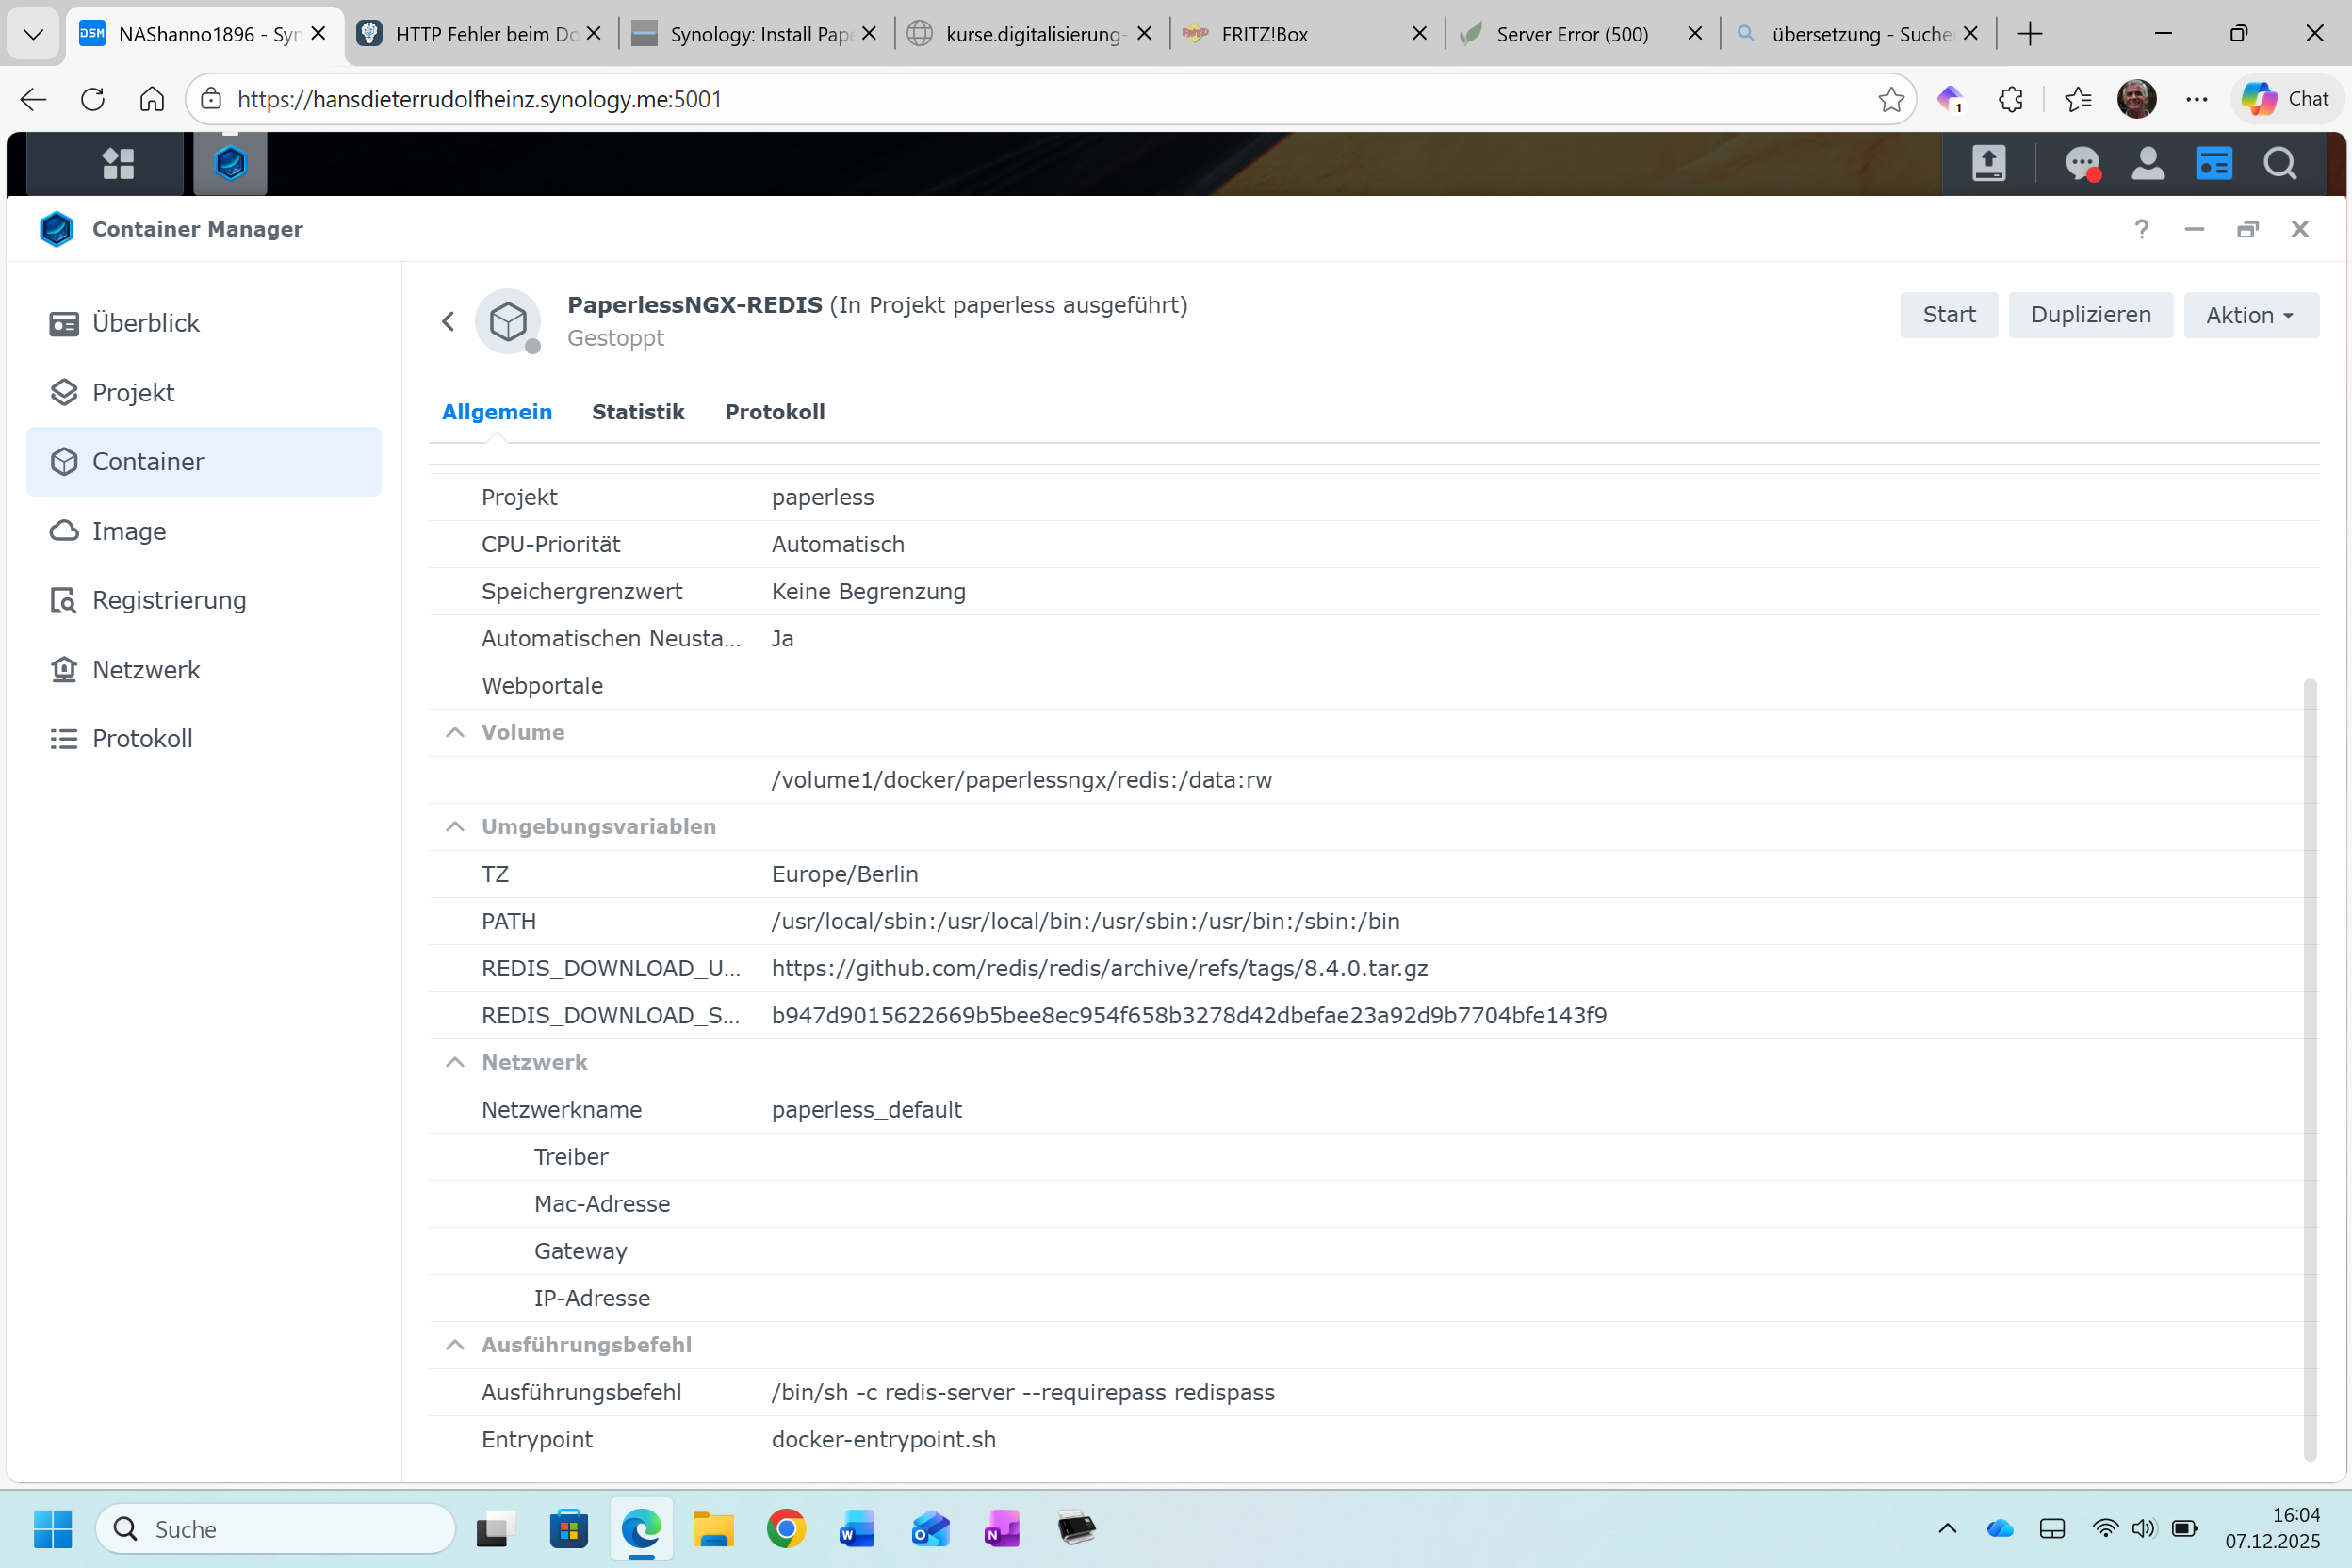This screenshot has height=1568, width=2352.
Task: Switch to the Protokoll tab of container
Action: (774, 412)
